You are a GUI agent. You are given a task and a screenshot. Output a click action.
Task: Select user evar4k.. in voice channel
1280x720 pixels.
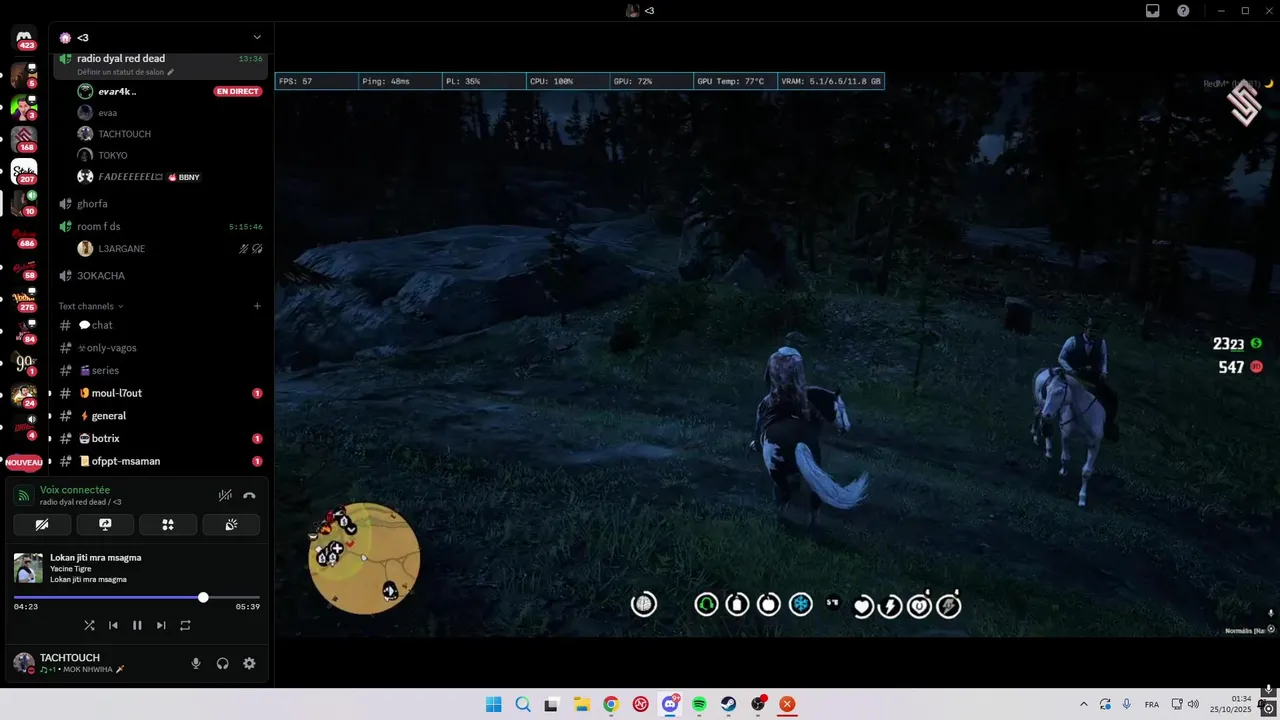click(x=117, y=91)
